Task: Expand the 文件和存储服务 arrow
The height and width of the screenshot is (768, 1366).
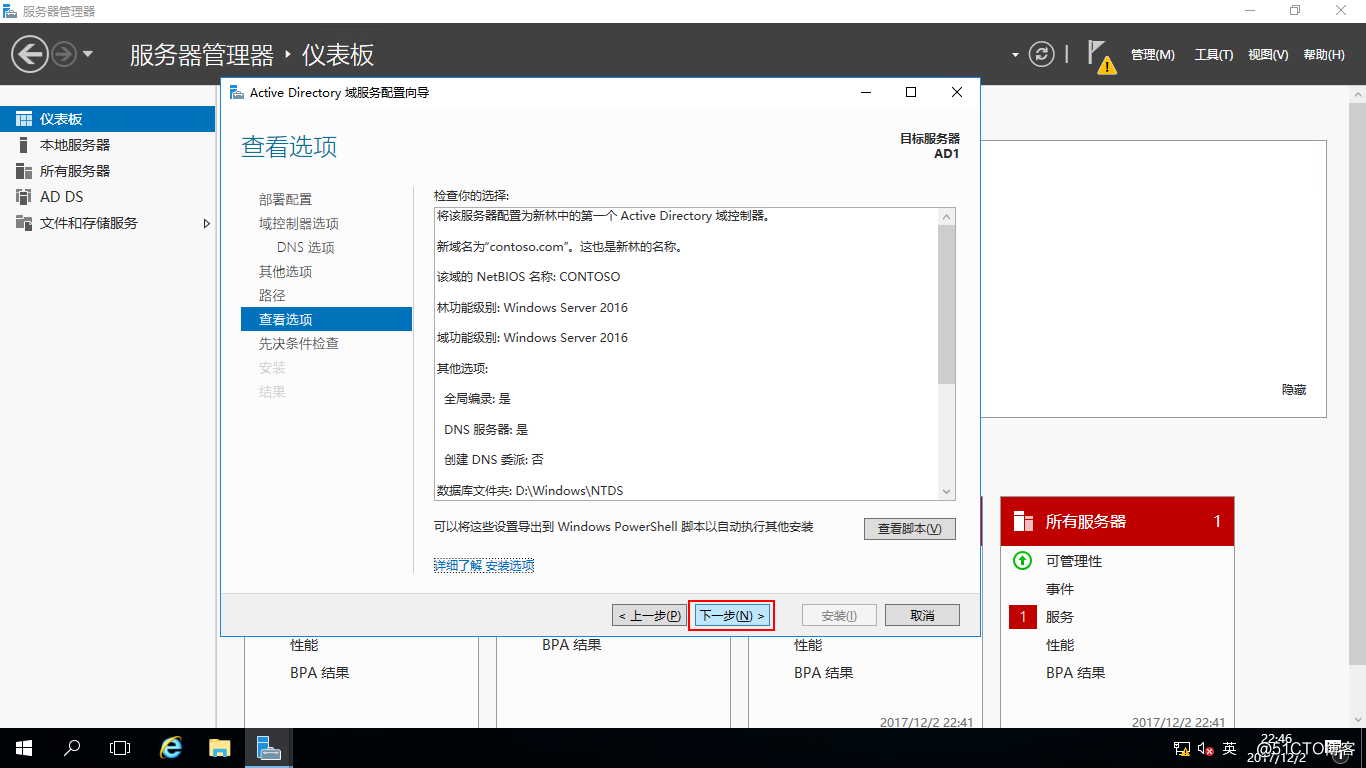Action: [x=207, y=223]
